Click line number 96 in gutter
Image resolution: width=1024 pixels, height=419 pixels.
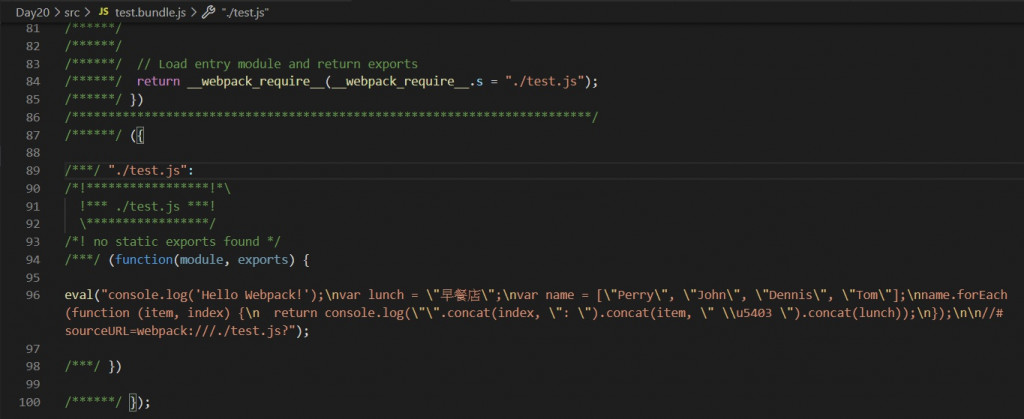33,295
